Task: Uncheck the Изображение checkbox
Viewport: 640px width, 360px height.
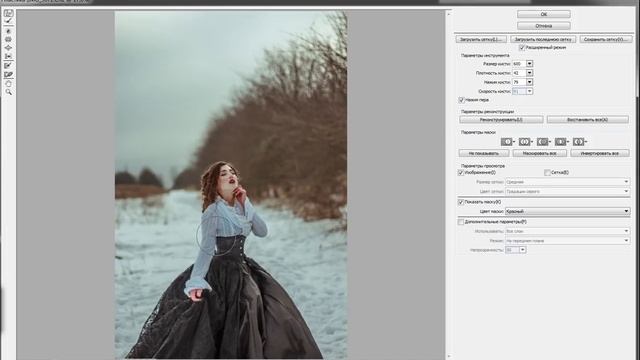Action: point(461,173)
